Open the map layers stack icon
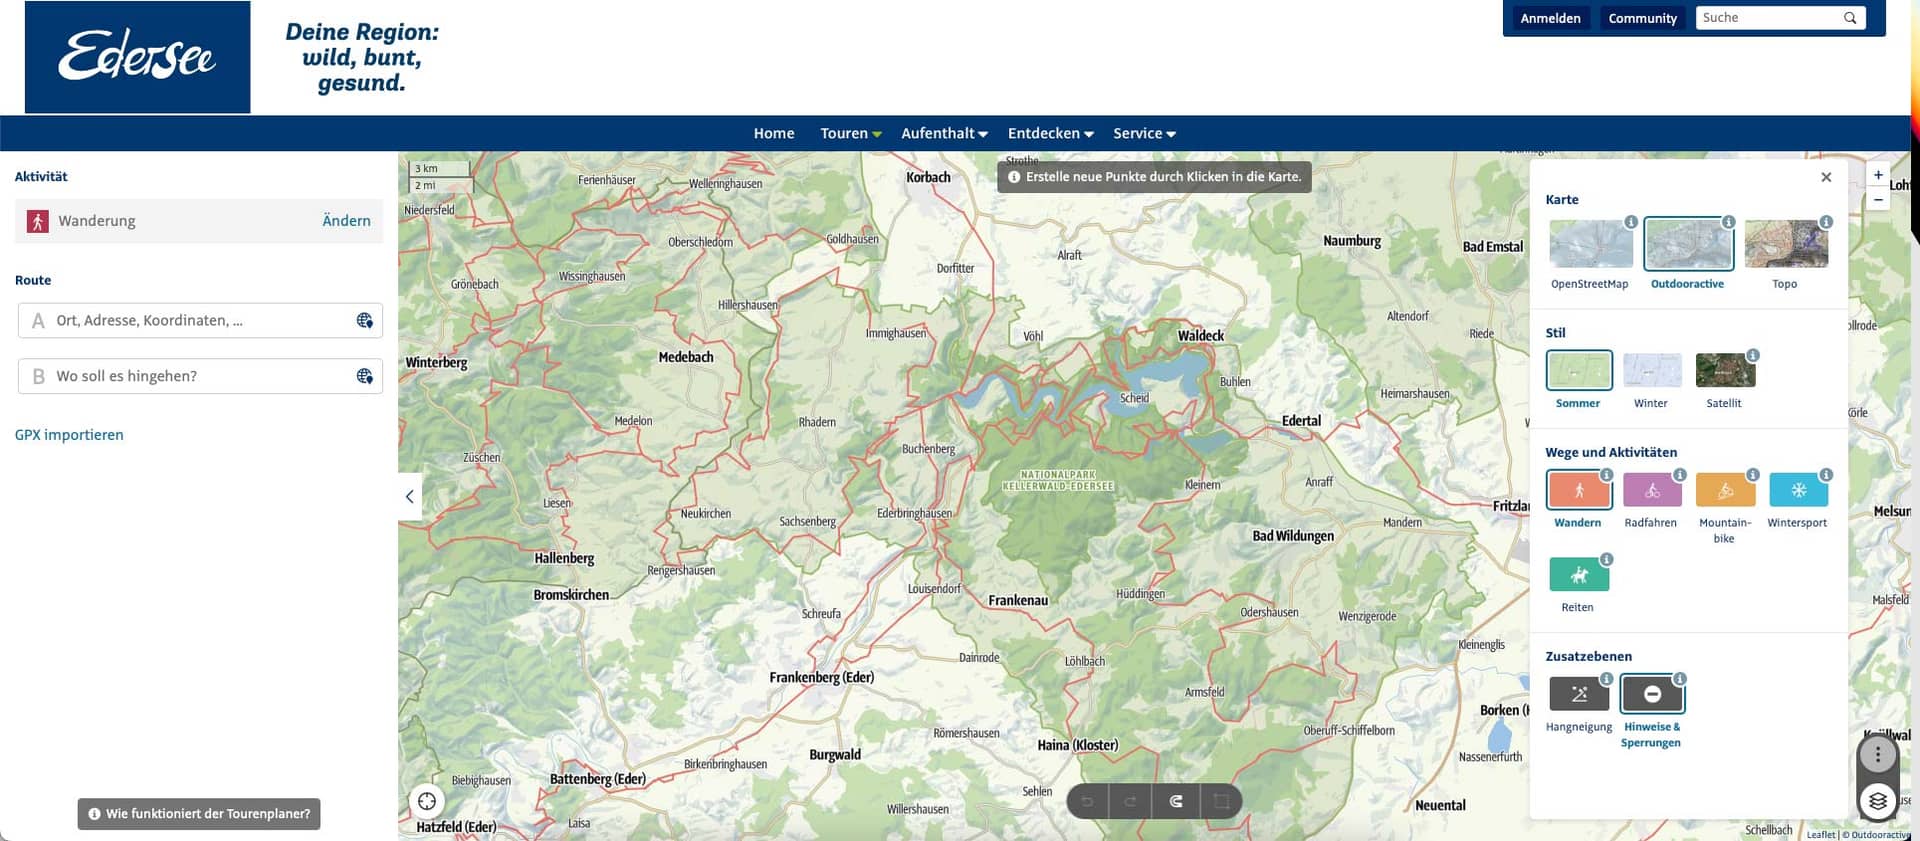The image size is (1920, 841). [x=1877, y=801]
